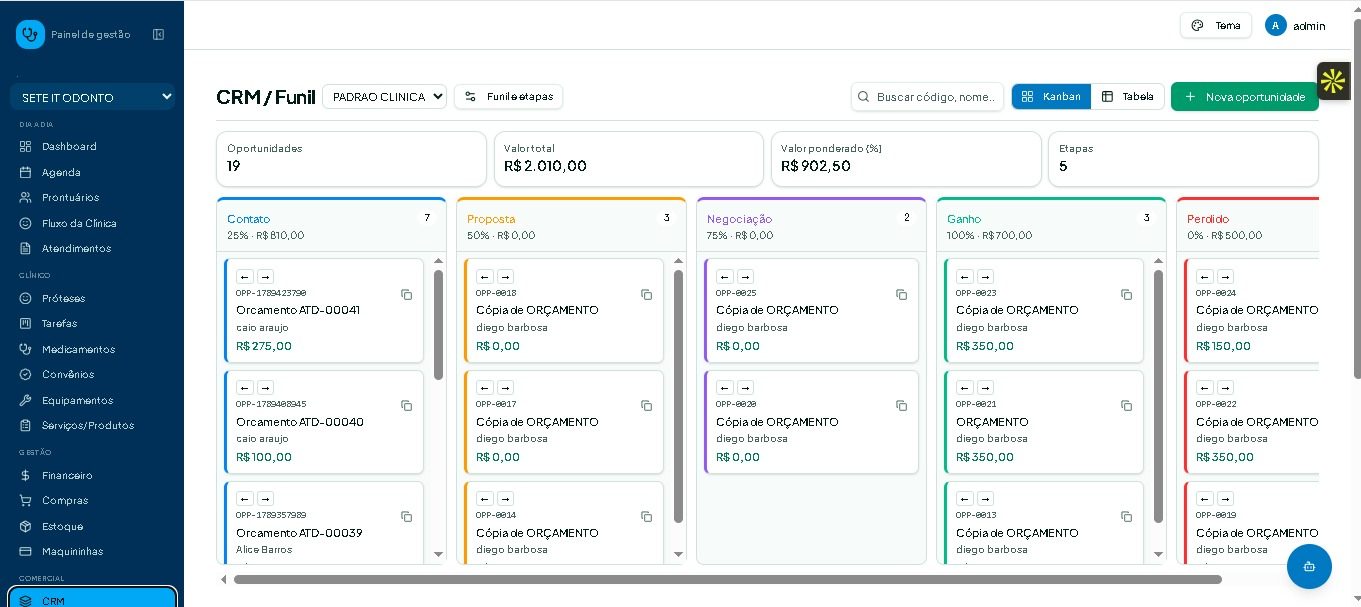Click the Tema button

1216,25
